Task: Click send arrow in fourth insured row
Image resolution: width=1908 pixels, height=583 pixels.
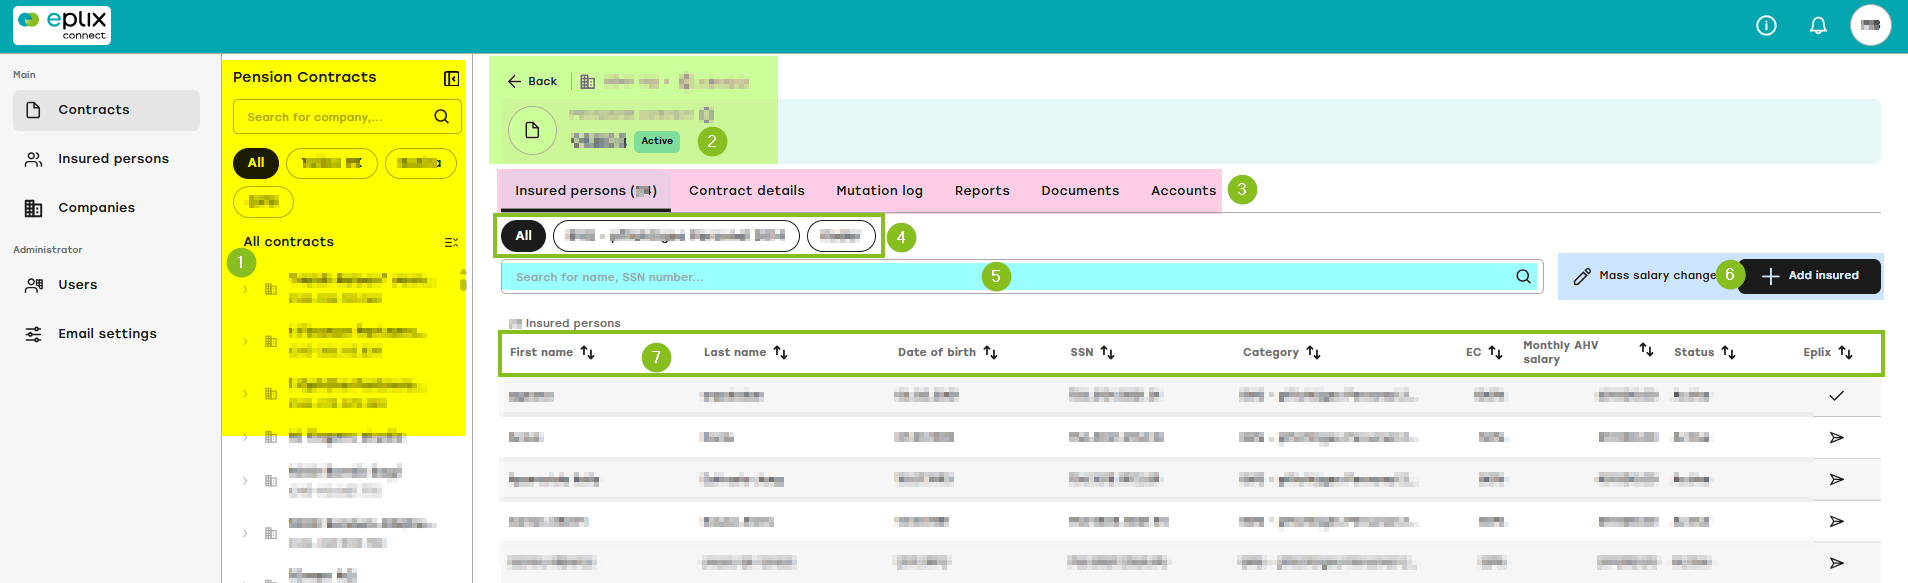Action: pyautogui.click(x=1836, y=522)
